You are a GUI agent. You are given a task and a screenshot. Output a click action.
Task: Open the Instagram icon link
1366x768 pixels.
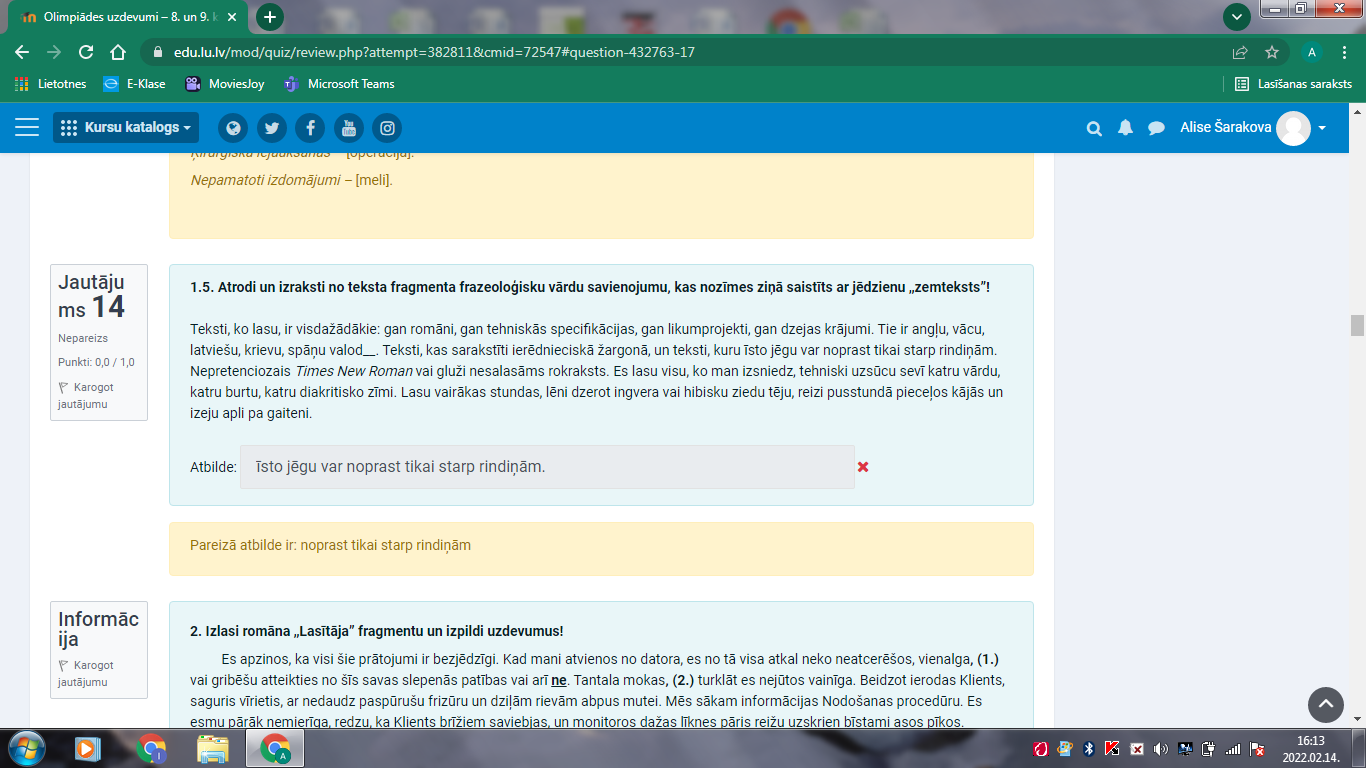[387, 128]
